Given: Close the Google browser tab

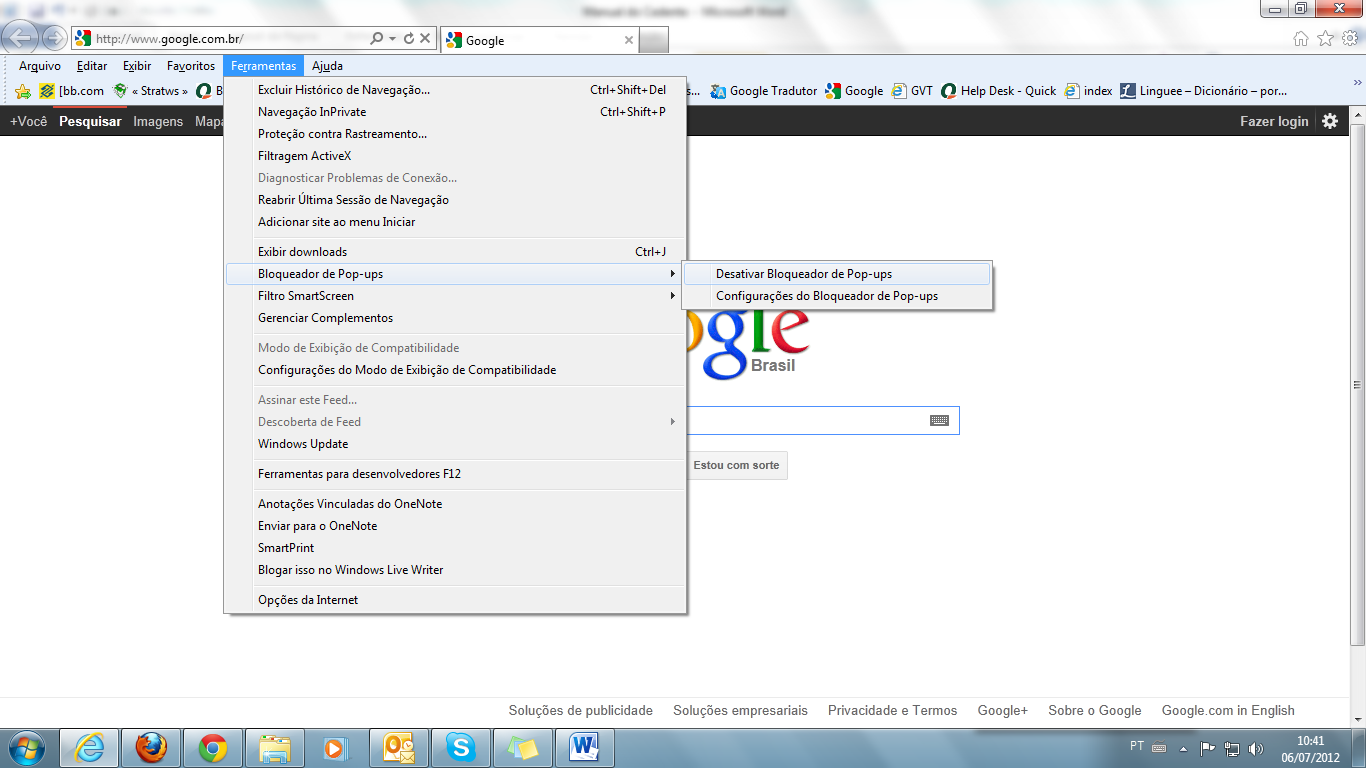Looking at the screenshot, I should point(629,41).
